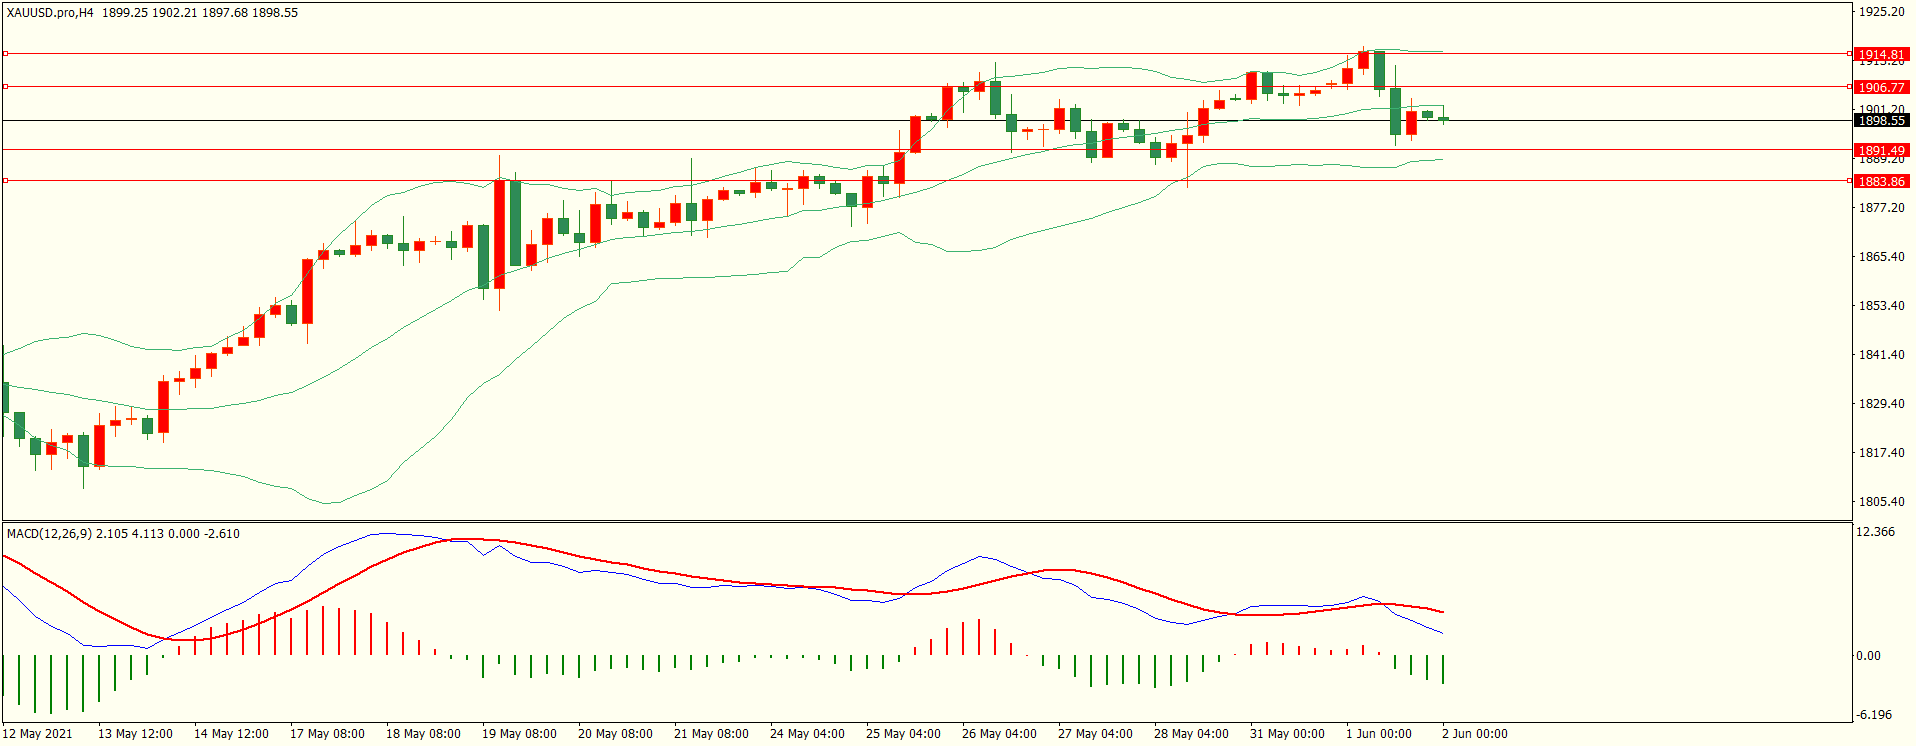
Task: Click the 1925.20 price scale value
Action: (x=1881, y=12)
